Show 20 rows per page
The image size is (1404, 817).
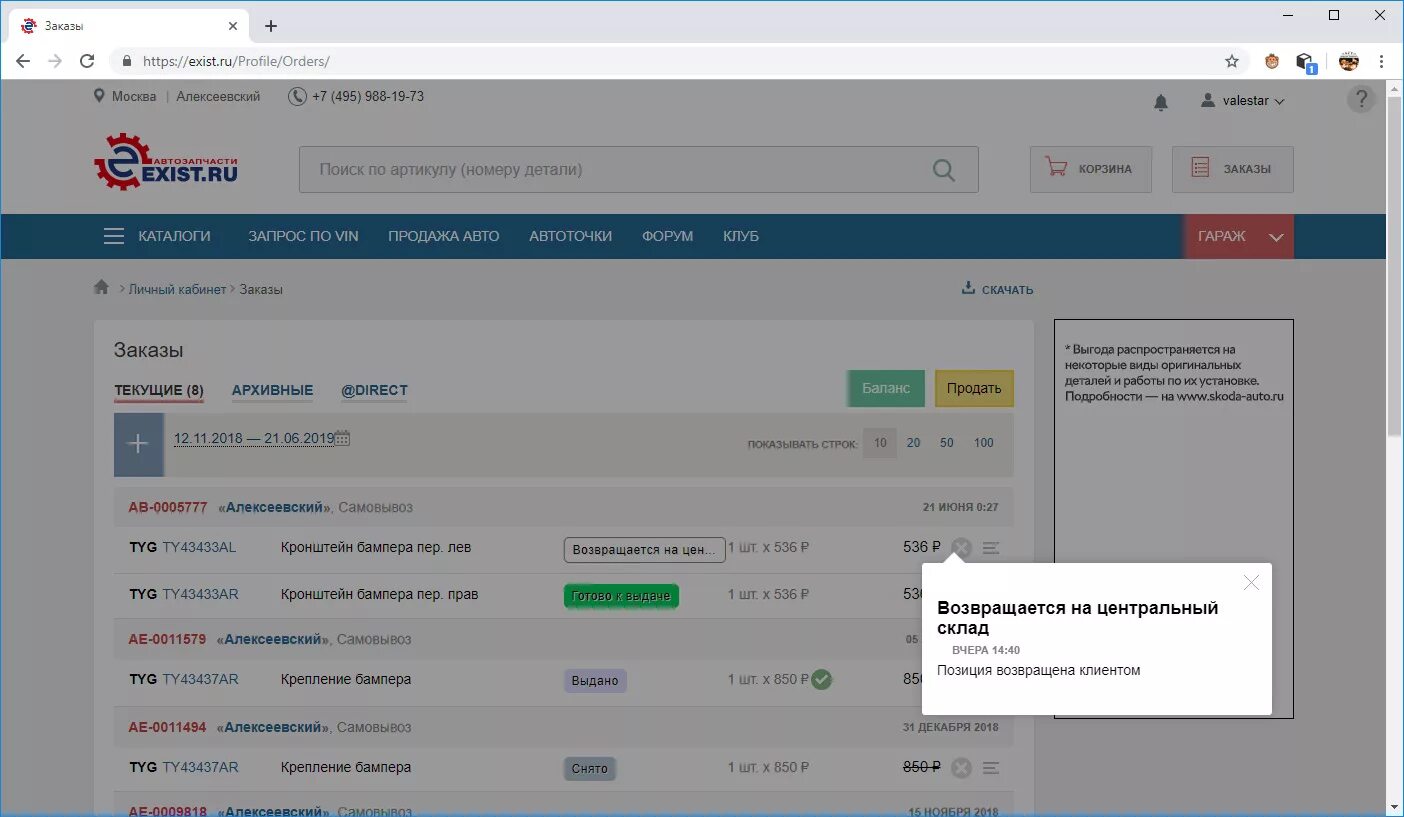tap(913, 443)
